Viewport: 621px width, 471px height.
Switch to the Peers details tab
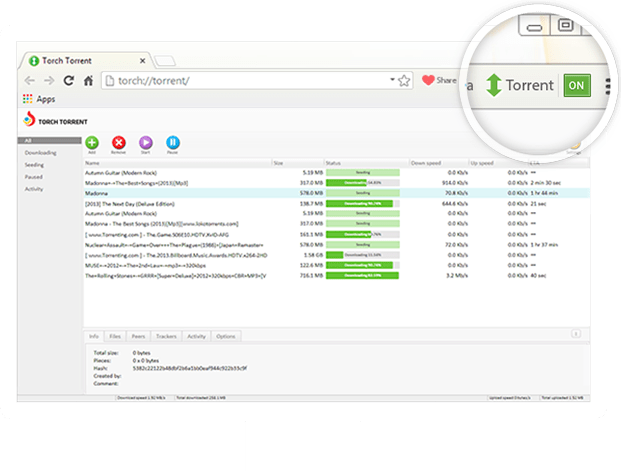click(138, 336)
